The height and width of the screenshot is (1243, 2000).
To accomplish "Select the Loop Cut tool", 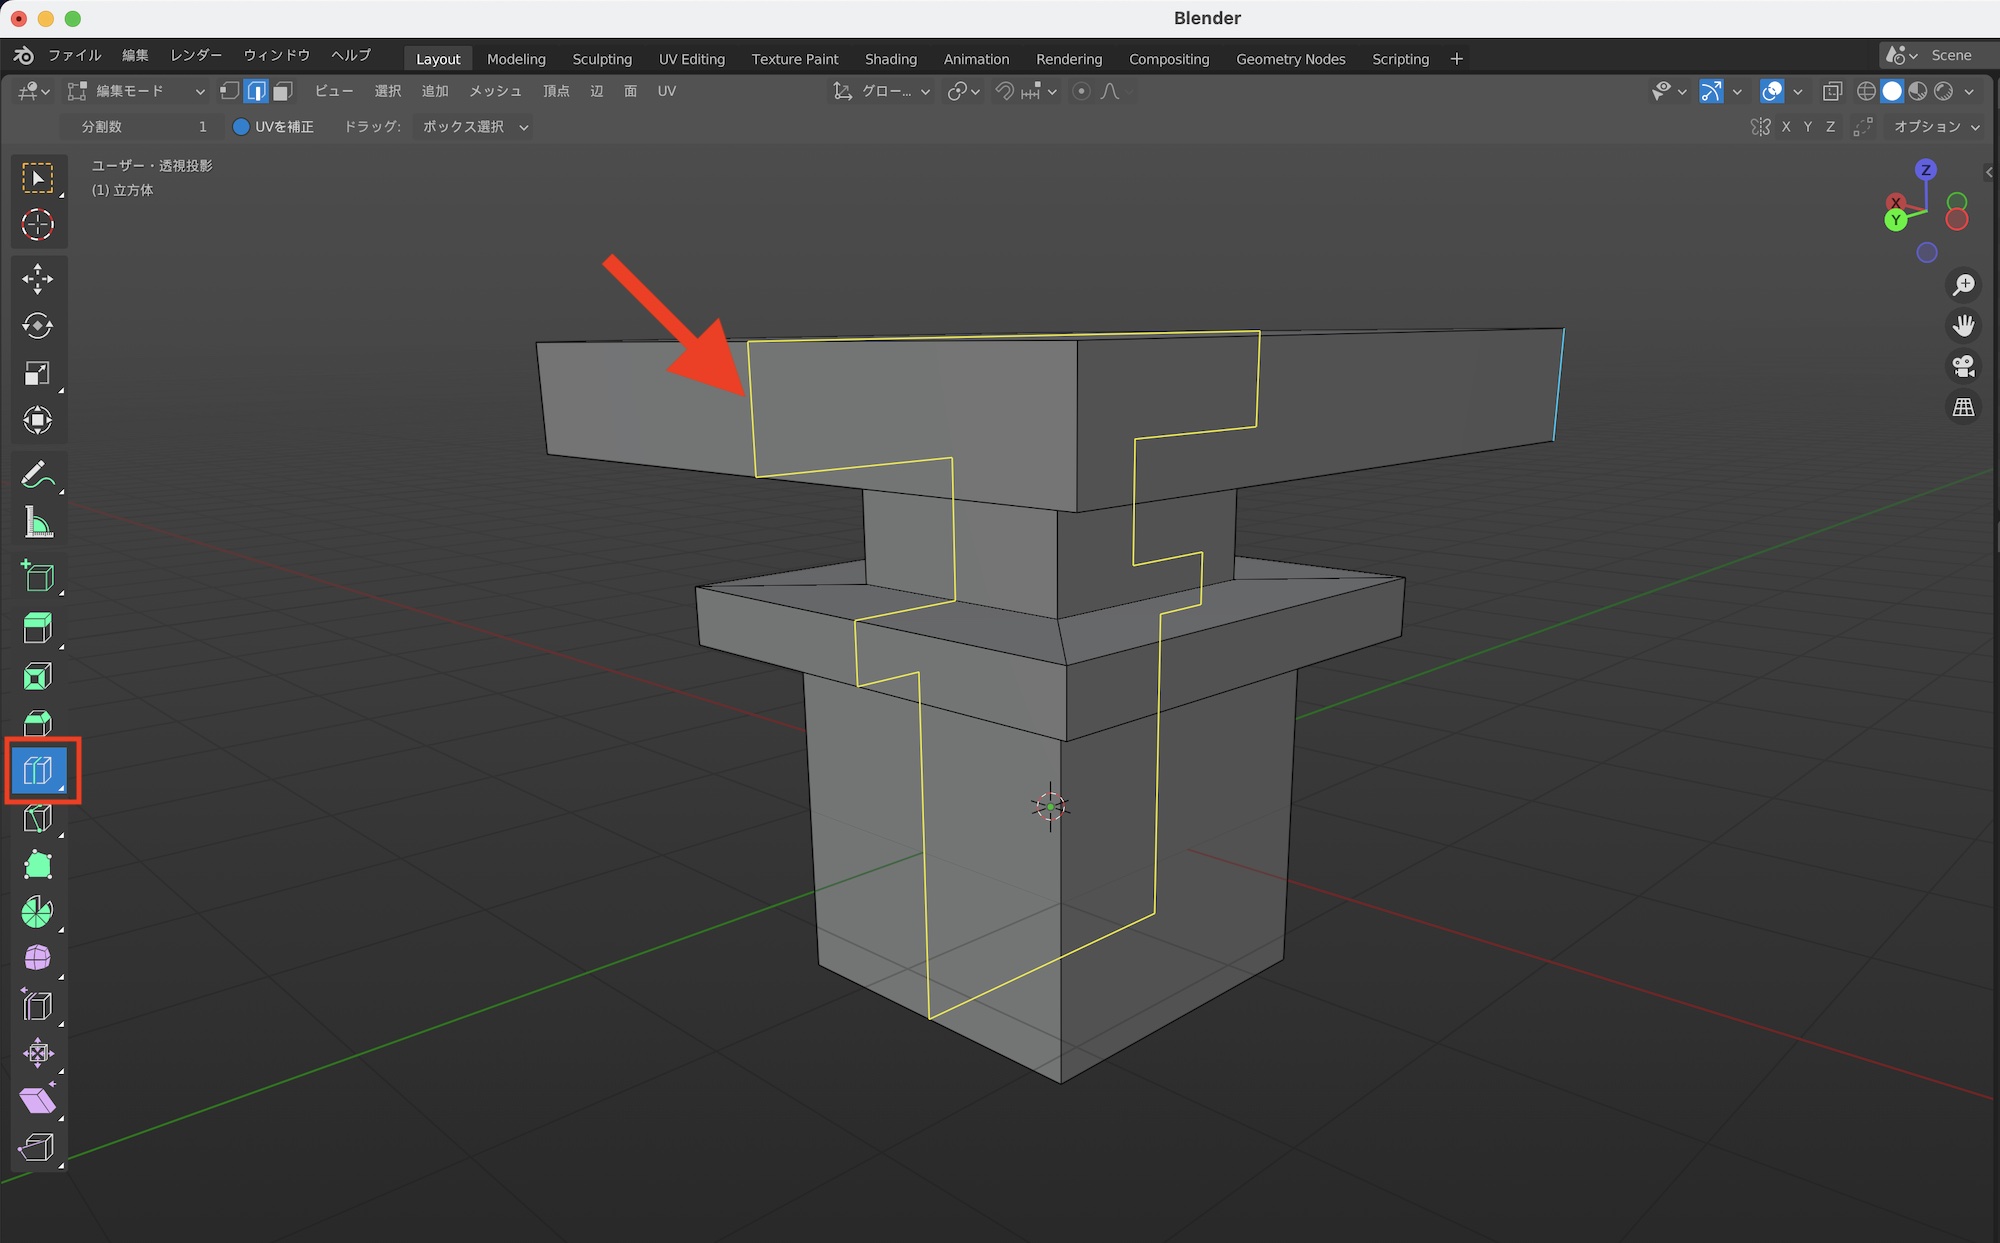I will pos(38,770).
